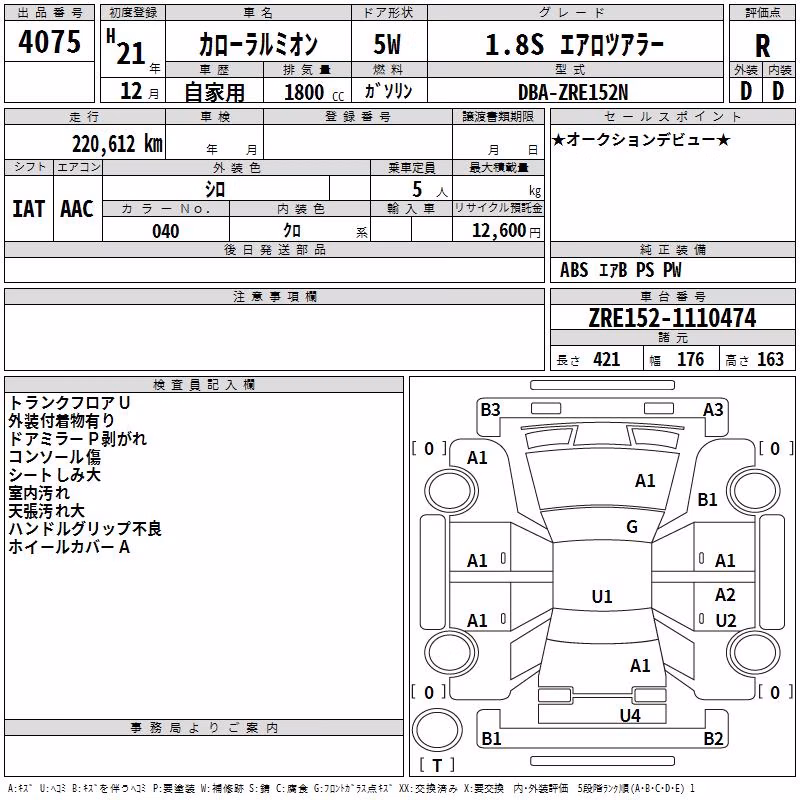Select the note ホイールカバーA
The width and height of the screenshot is (800, 800).
point(69,547)
